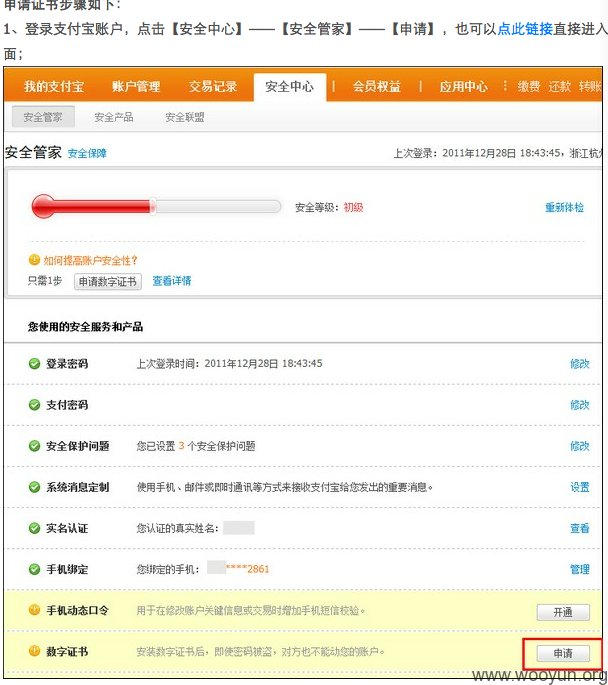Click the orange warning icon beside 数字证书
The height and width of the screenshot is (685, 608).
click(34, 650)
